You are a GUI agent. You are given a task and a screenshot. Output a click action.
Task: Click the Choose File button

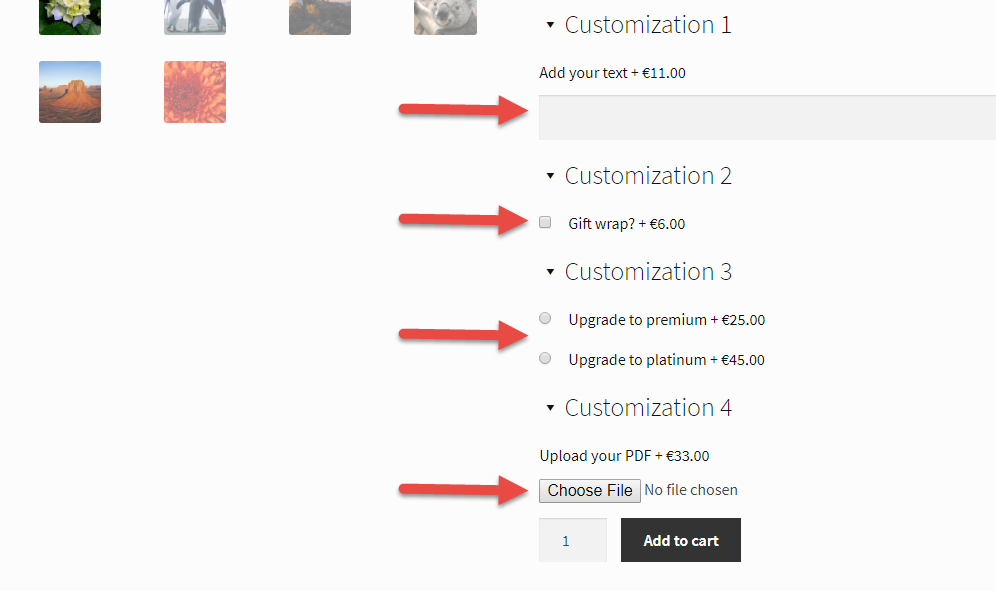589,491
